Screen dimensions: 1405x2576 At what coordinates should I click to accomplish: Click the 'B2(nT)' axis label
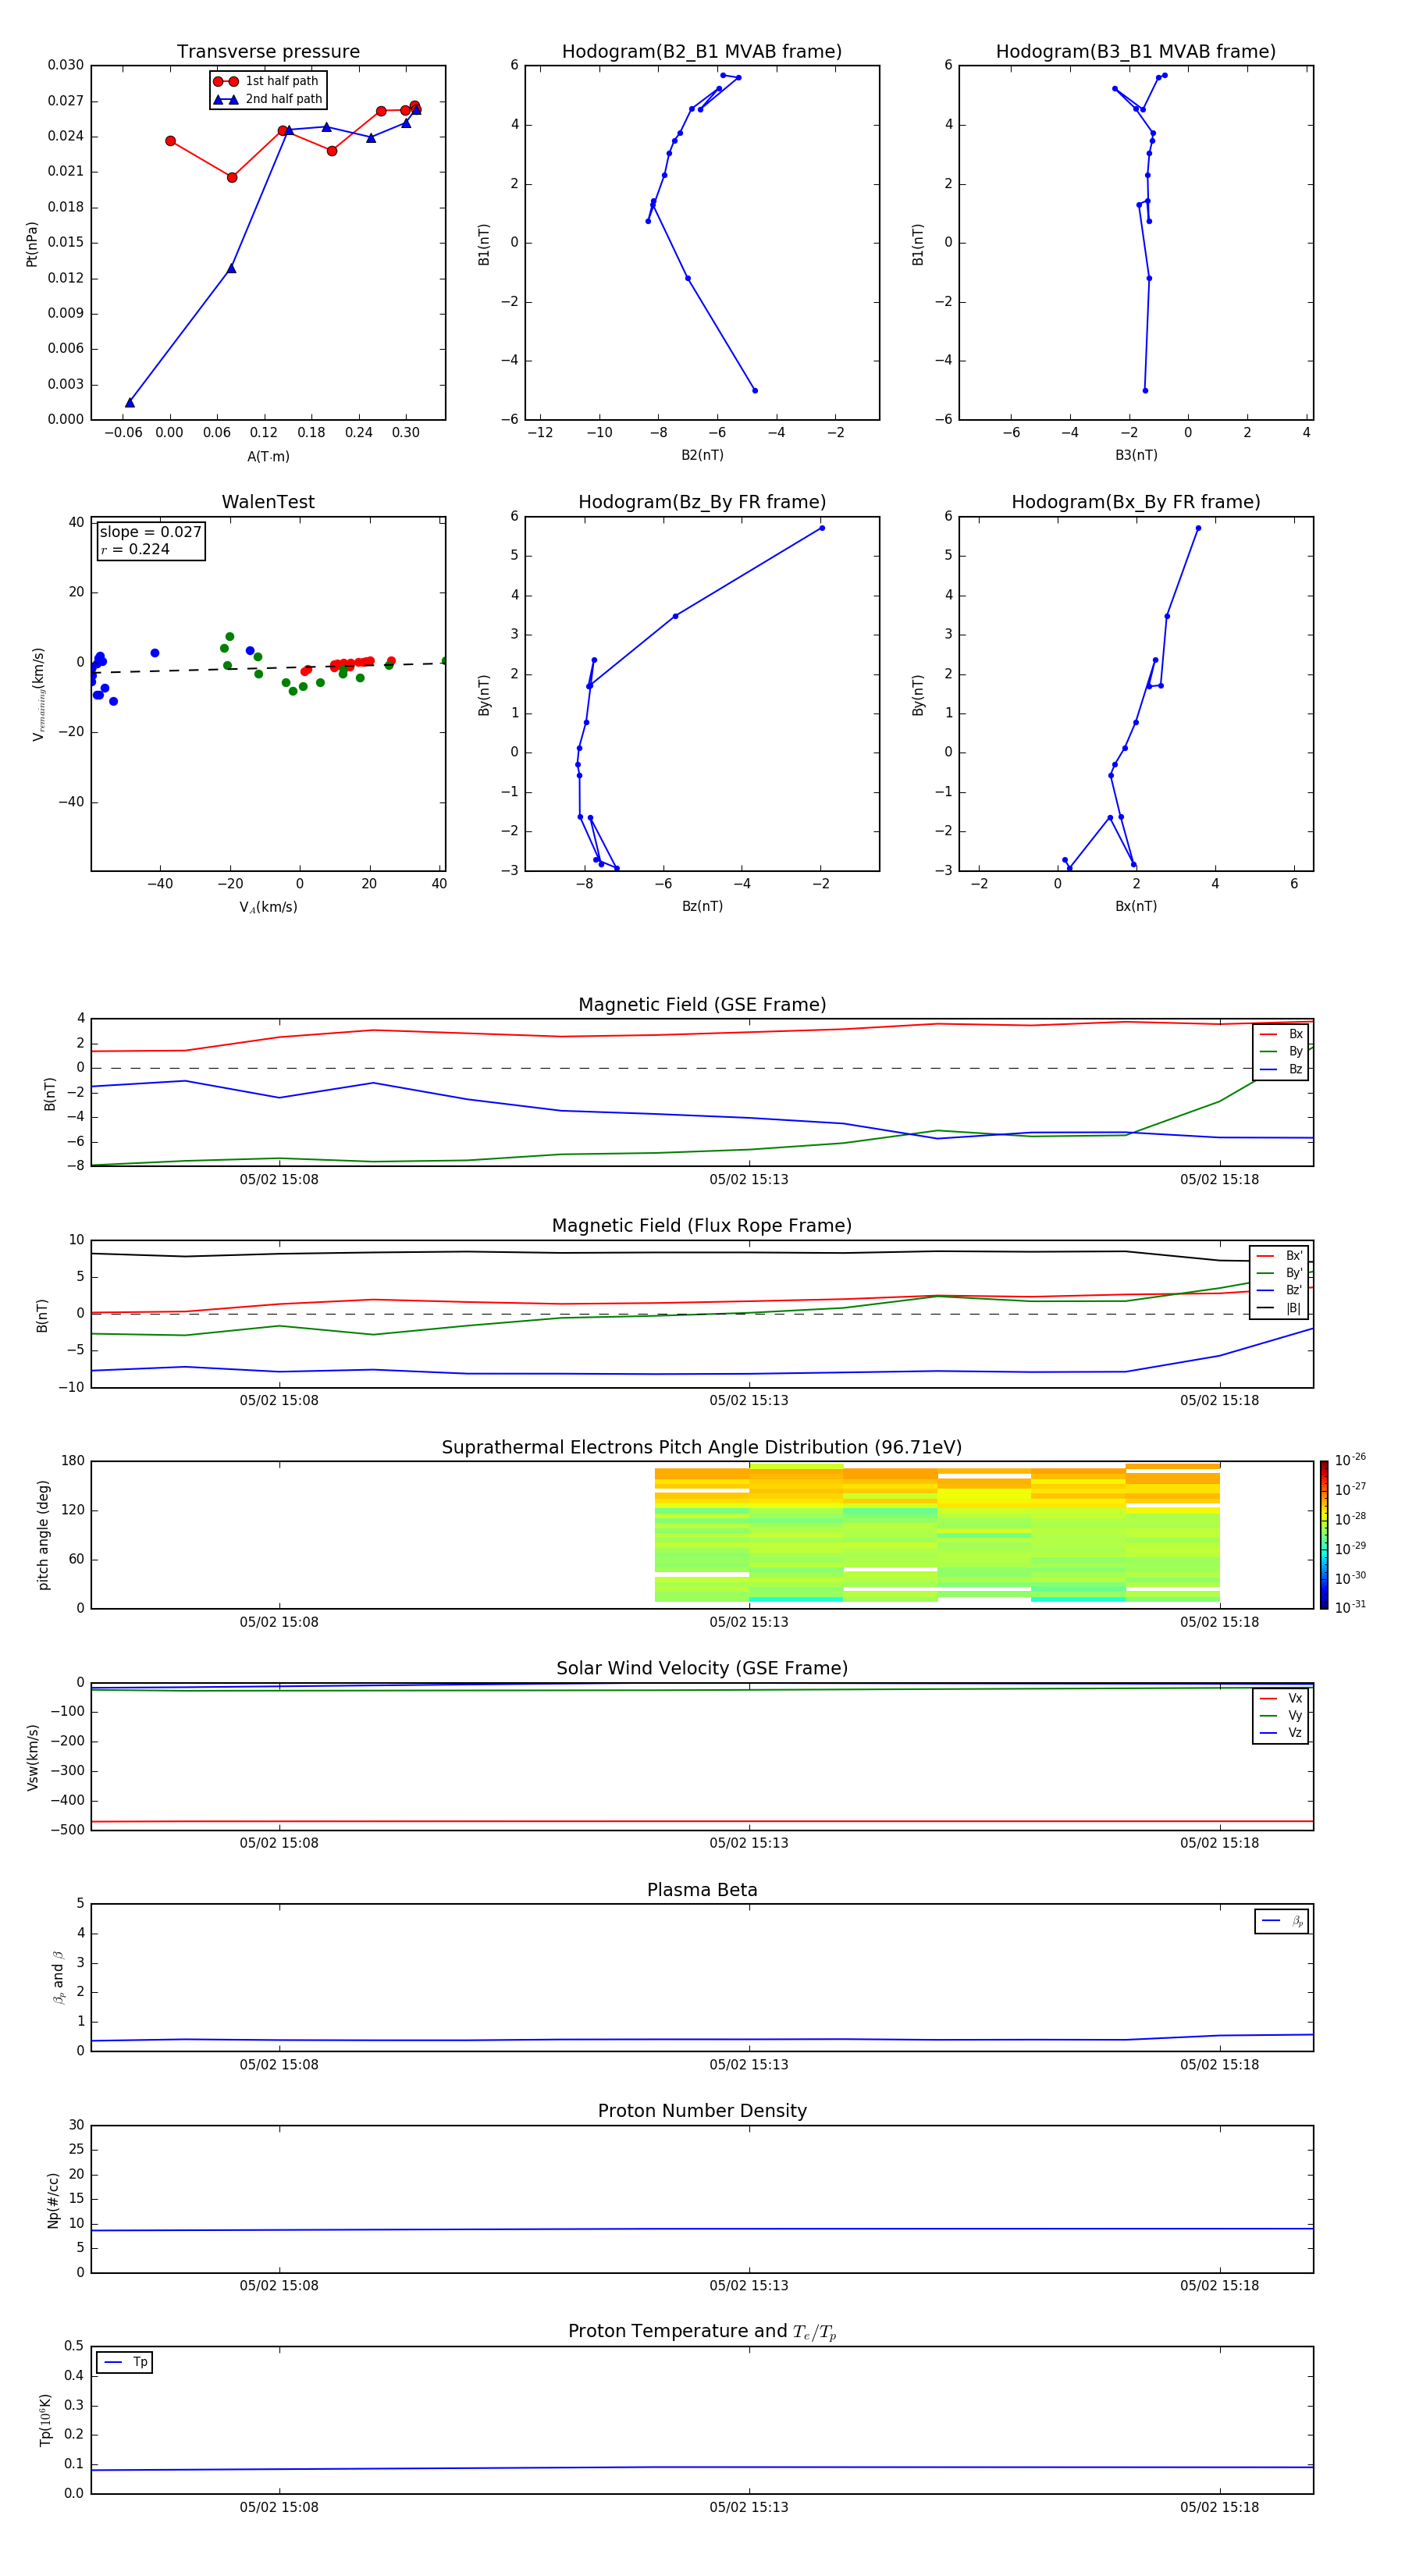[x=702, y=455]
